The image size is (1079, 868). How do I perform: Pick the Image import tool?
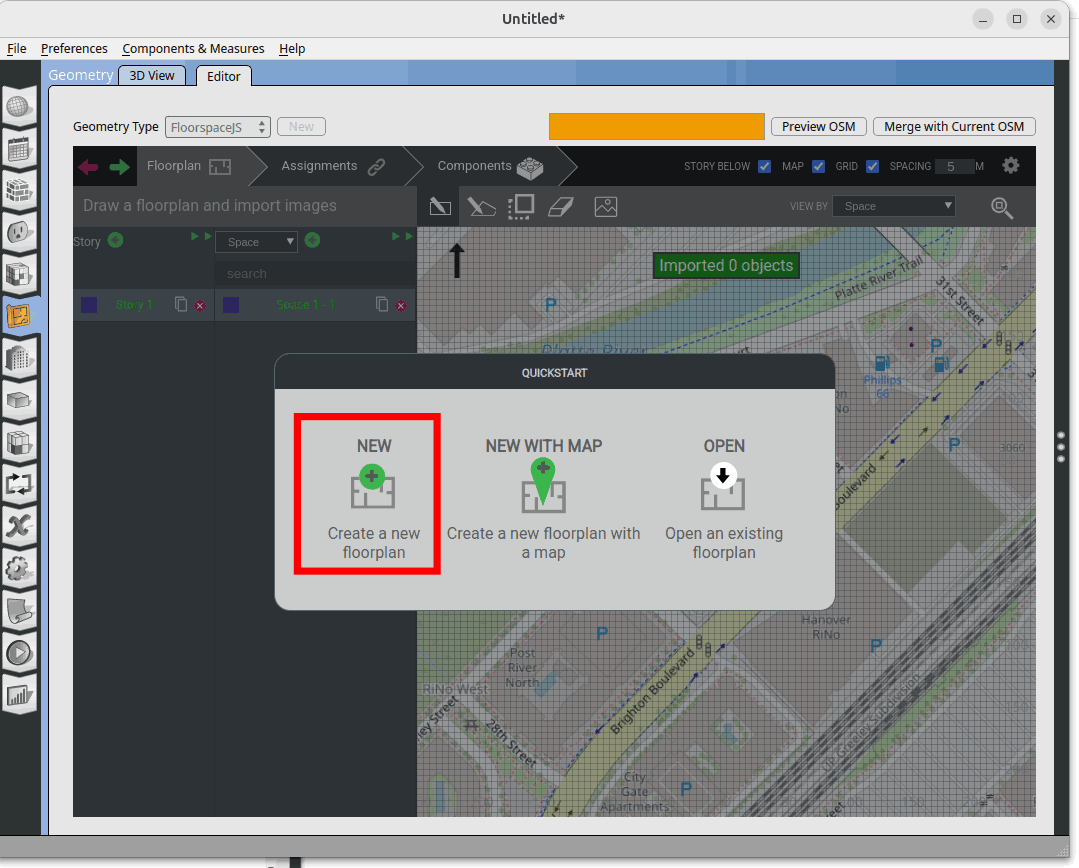click(x=605, y=207)
